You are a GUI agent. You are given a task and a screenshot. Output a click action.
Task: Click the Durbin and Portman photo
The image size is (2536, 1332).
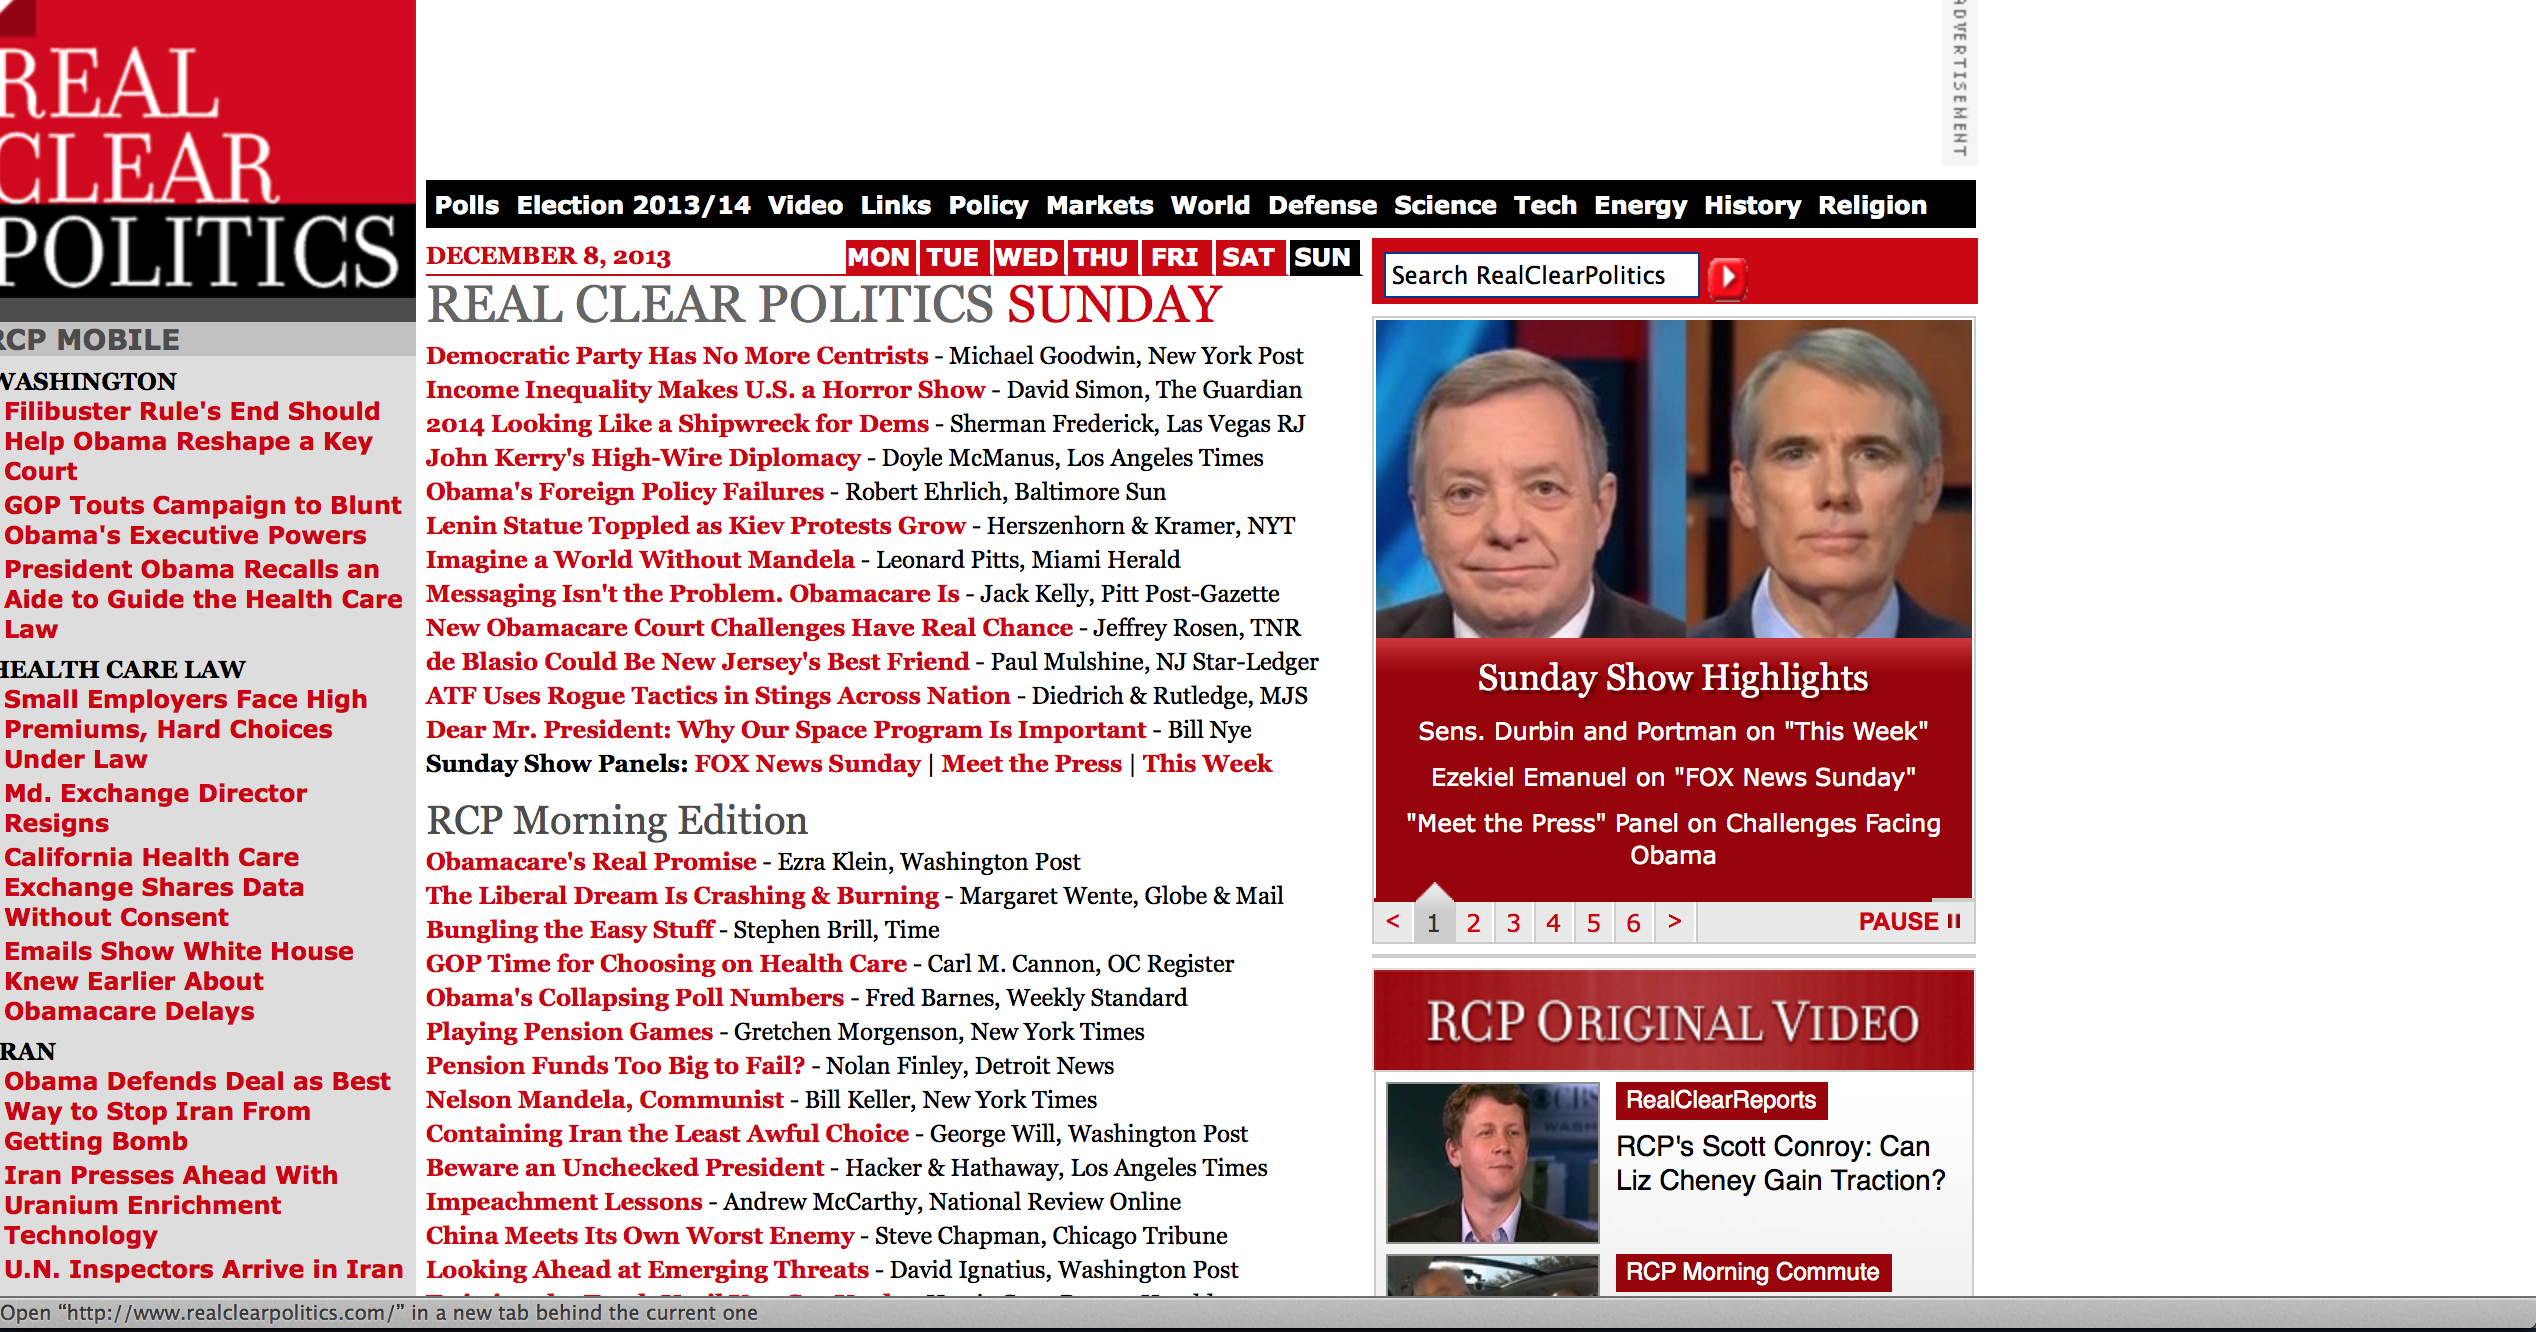pos(1673,478)
